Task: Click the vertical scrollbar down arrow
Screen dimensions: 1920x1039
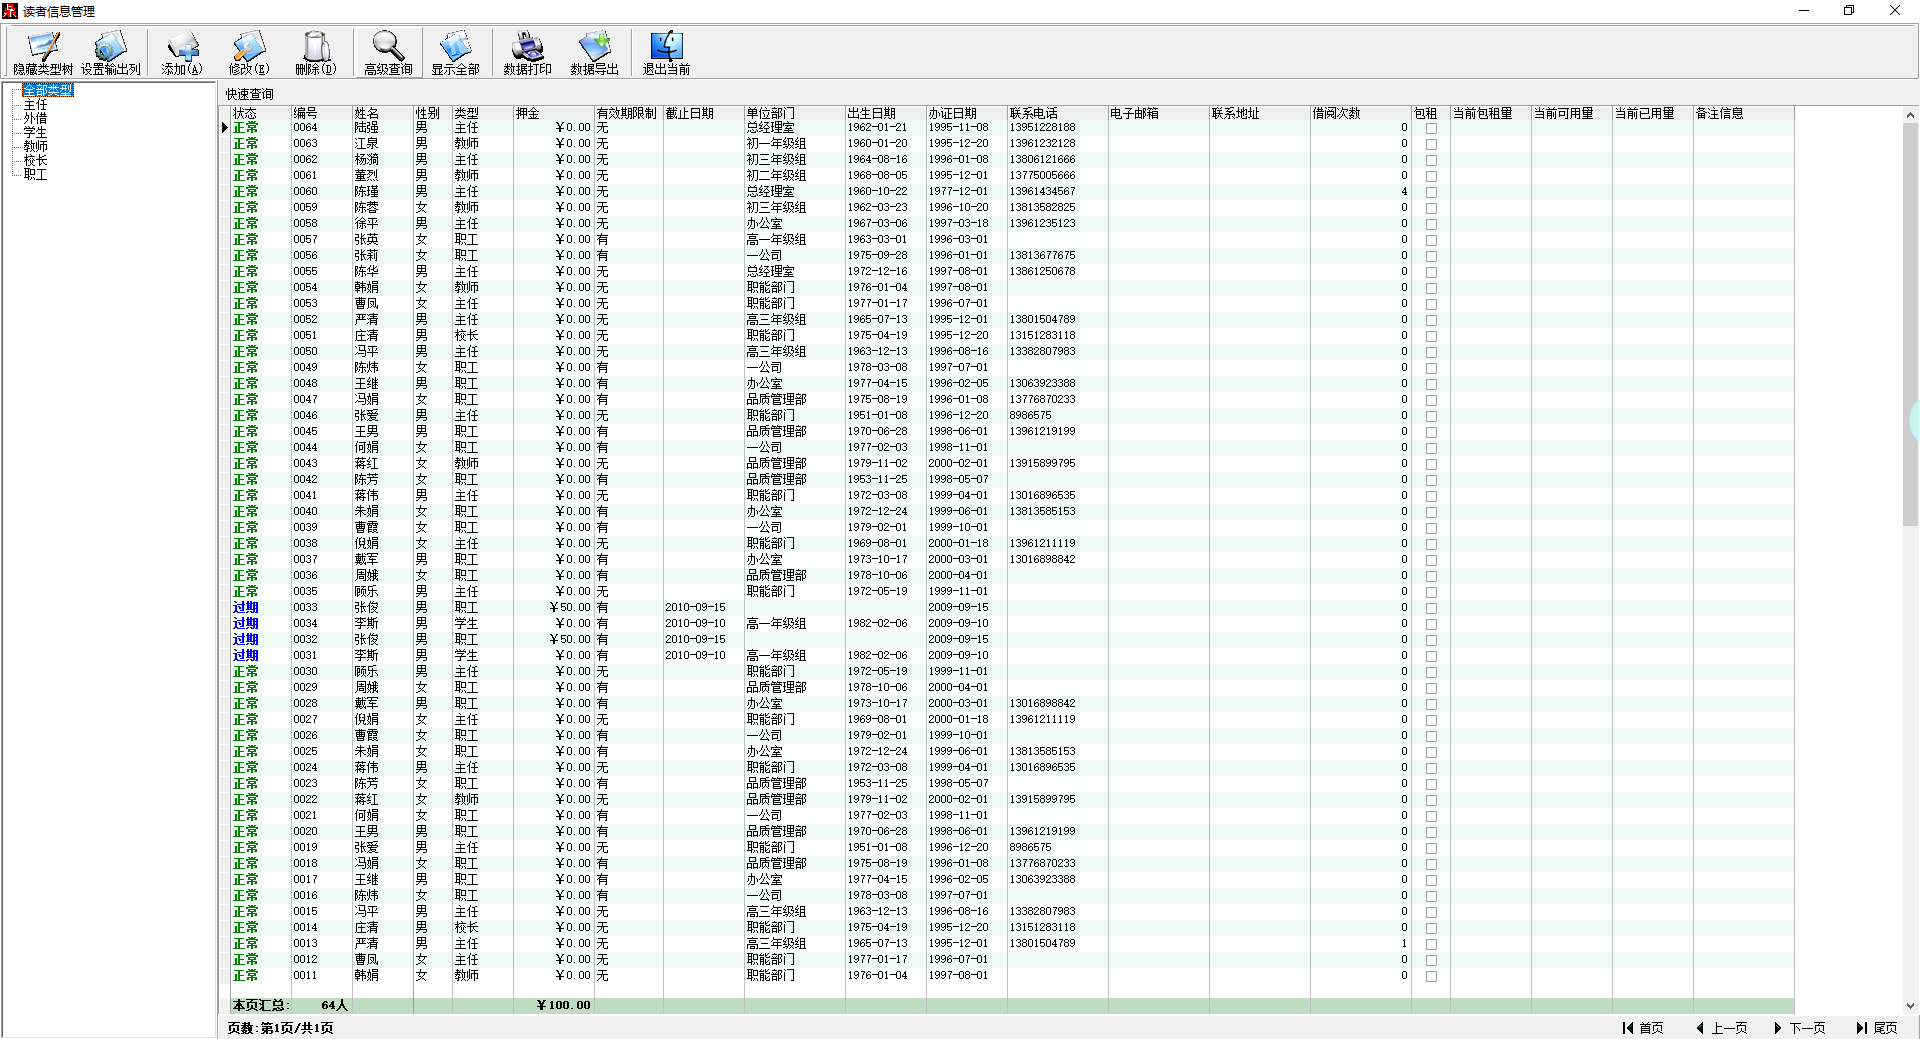Action: tap(1910, 1006)
